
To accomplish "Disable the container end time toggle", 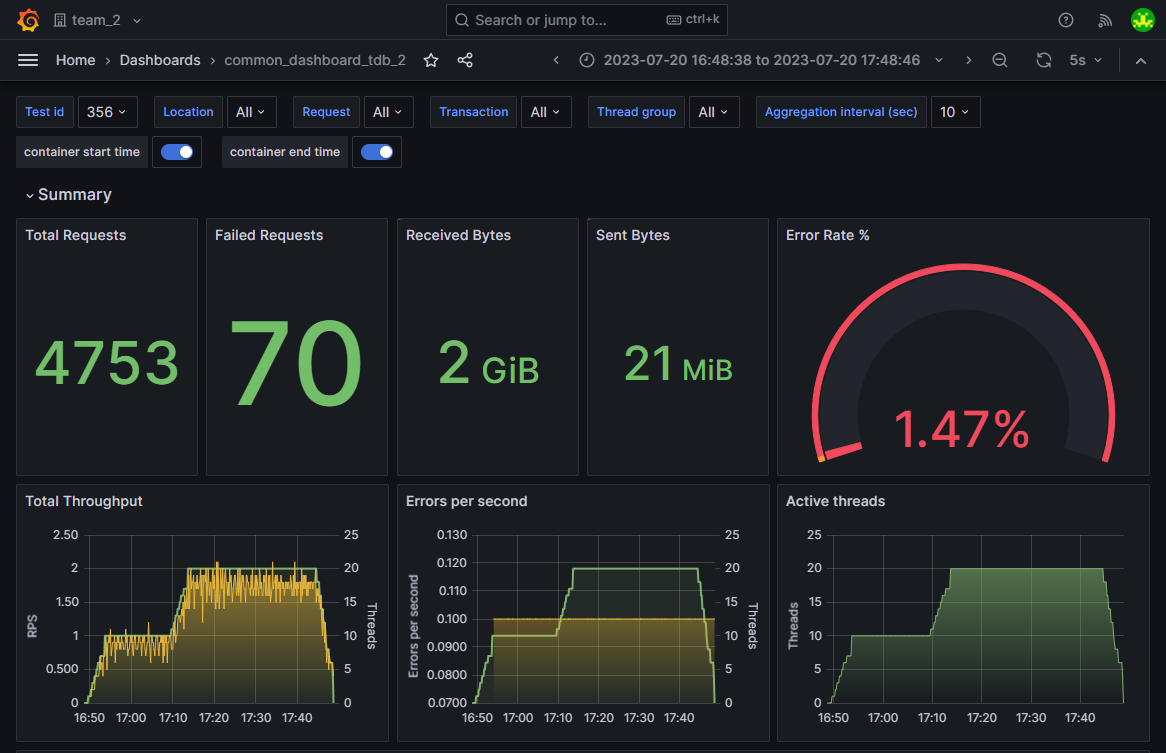I will (377, 151).
